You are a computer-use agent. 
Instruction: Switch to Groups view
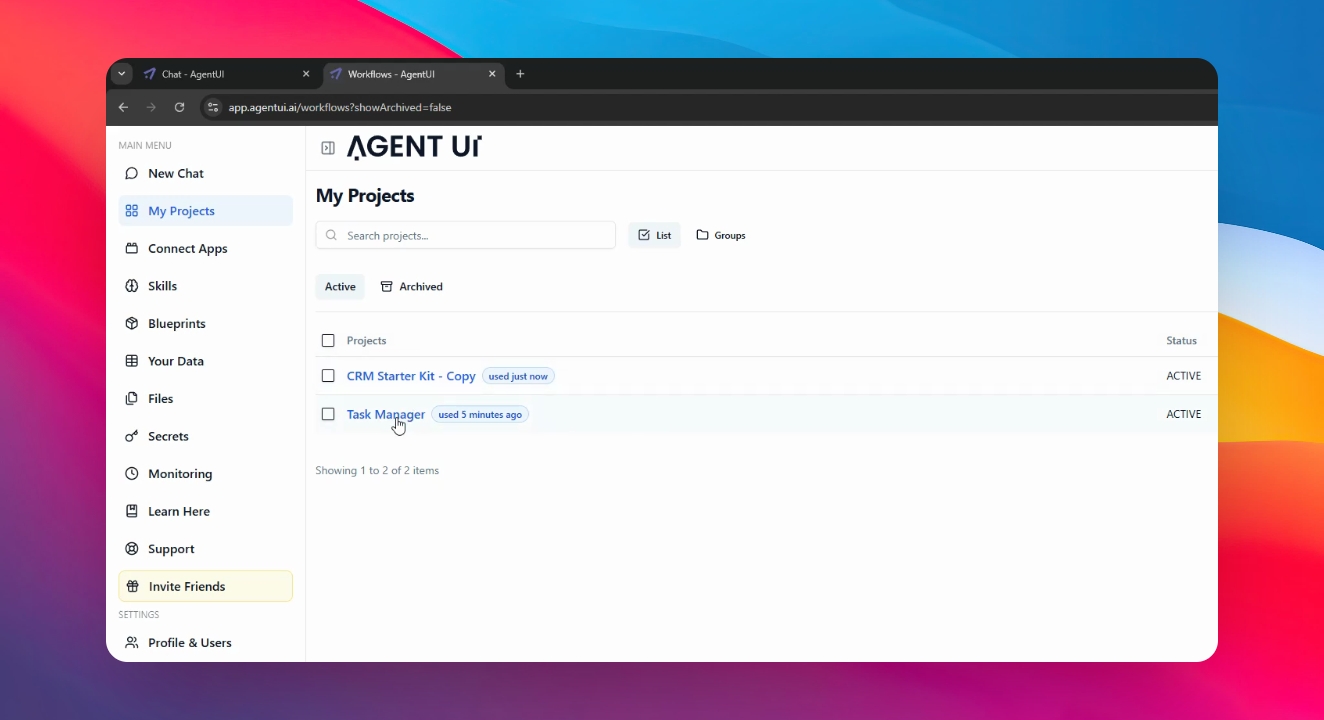point(721,235)
